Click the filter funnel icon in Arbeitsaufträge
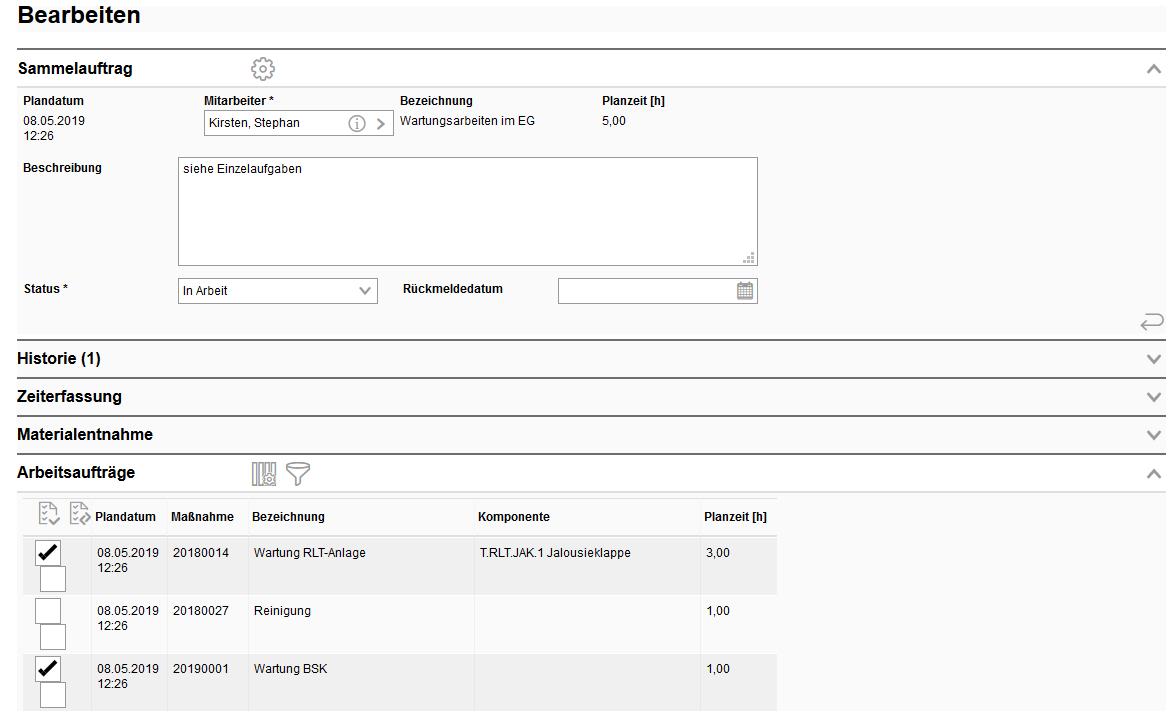This screenshot has height=711, width=1166. 298,474
